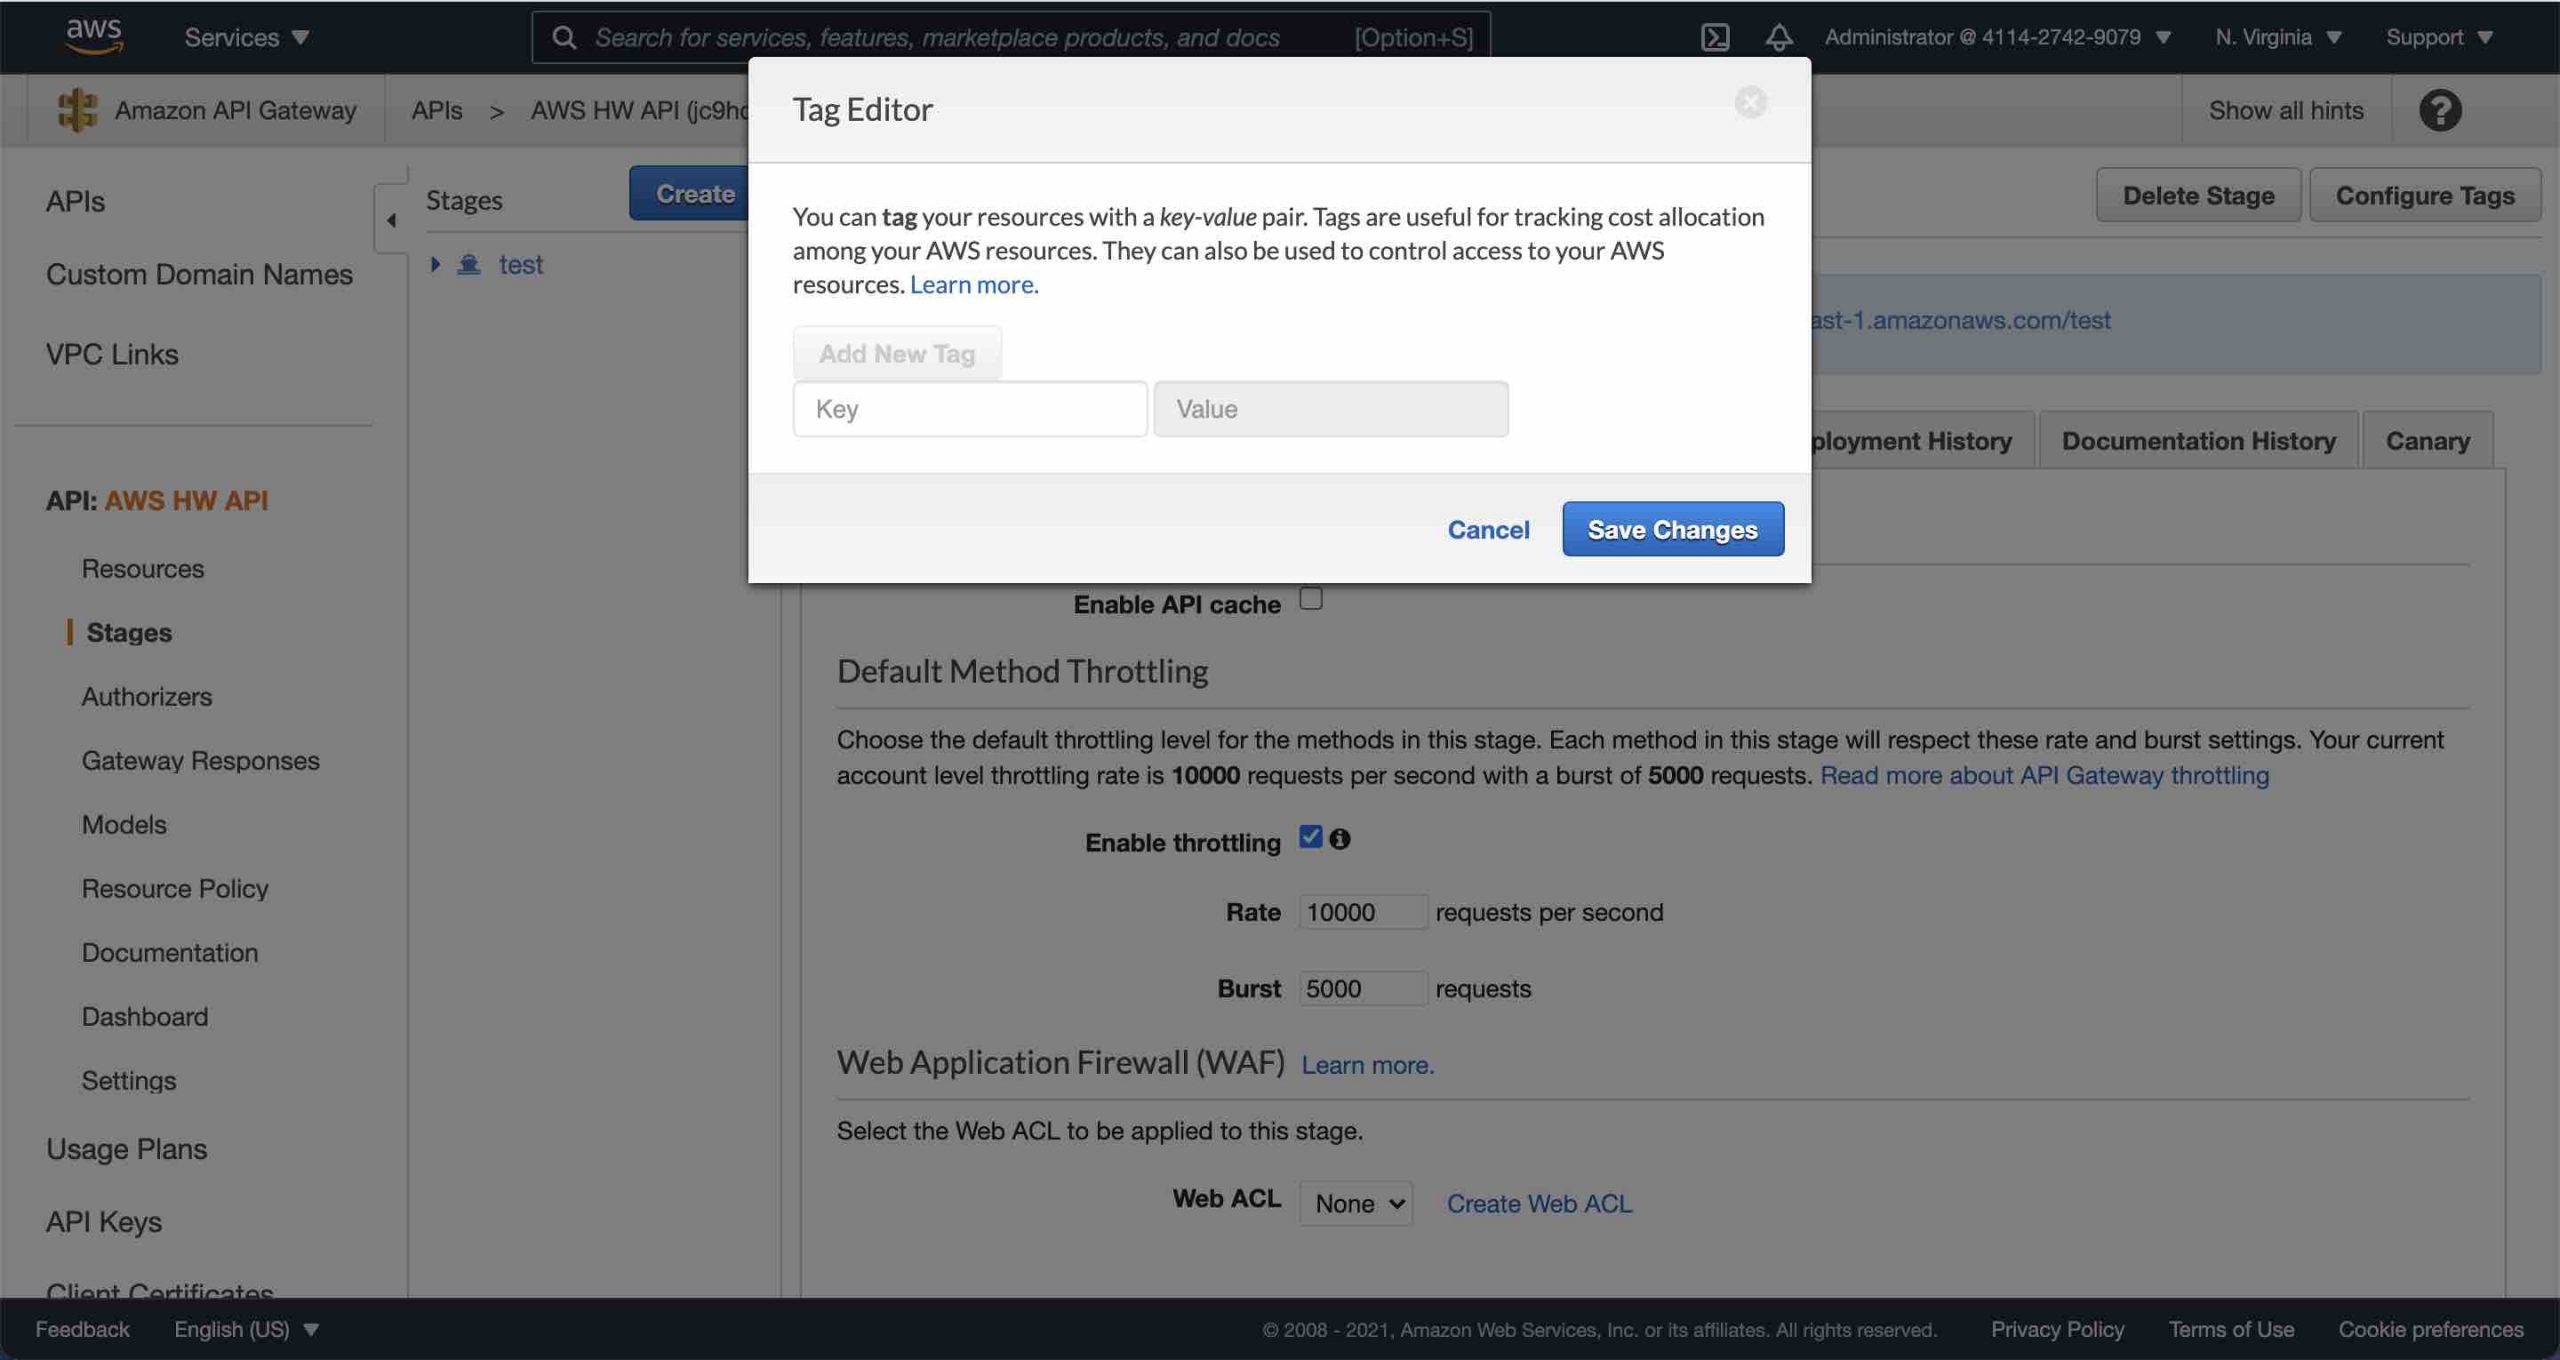Screen dimensions: 2560x1360
Task: Open the Administrator account menu
Action: click(1998, 37)
